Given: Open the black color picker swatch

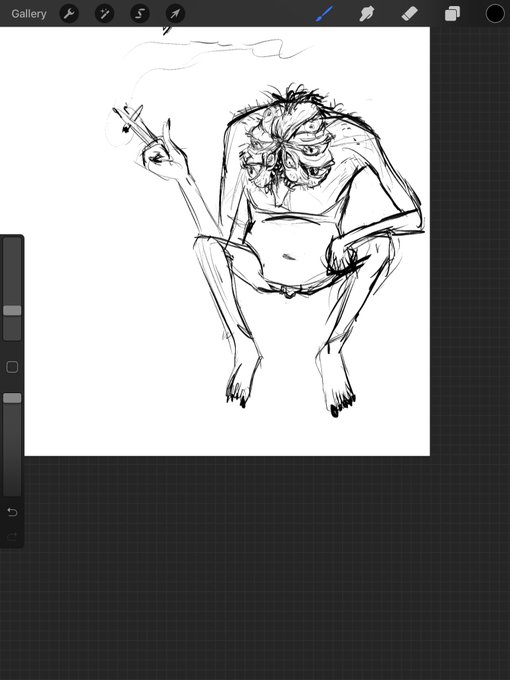Looking at the screenshot, I should [495, 14].
